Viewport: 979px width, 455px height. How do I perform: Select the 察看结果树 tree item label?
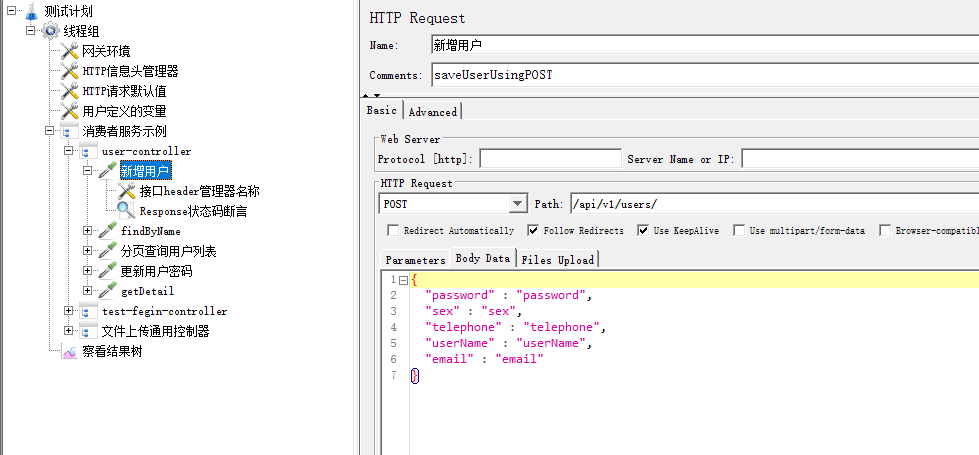(112, 351)
